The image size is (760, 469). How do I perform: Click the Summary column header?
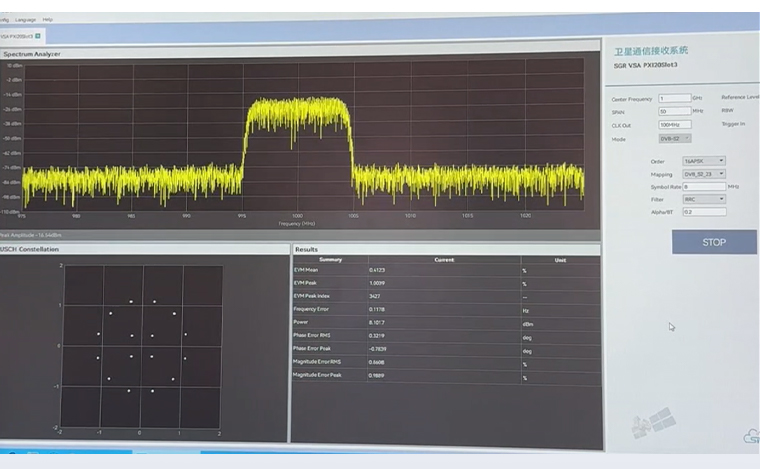point(331,260)
